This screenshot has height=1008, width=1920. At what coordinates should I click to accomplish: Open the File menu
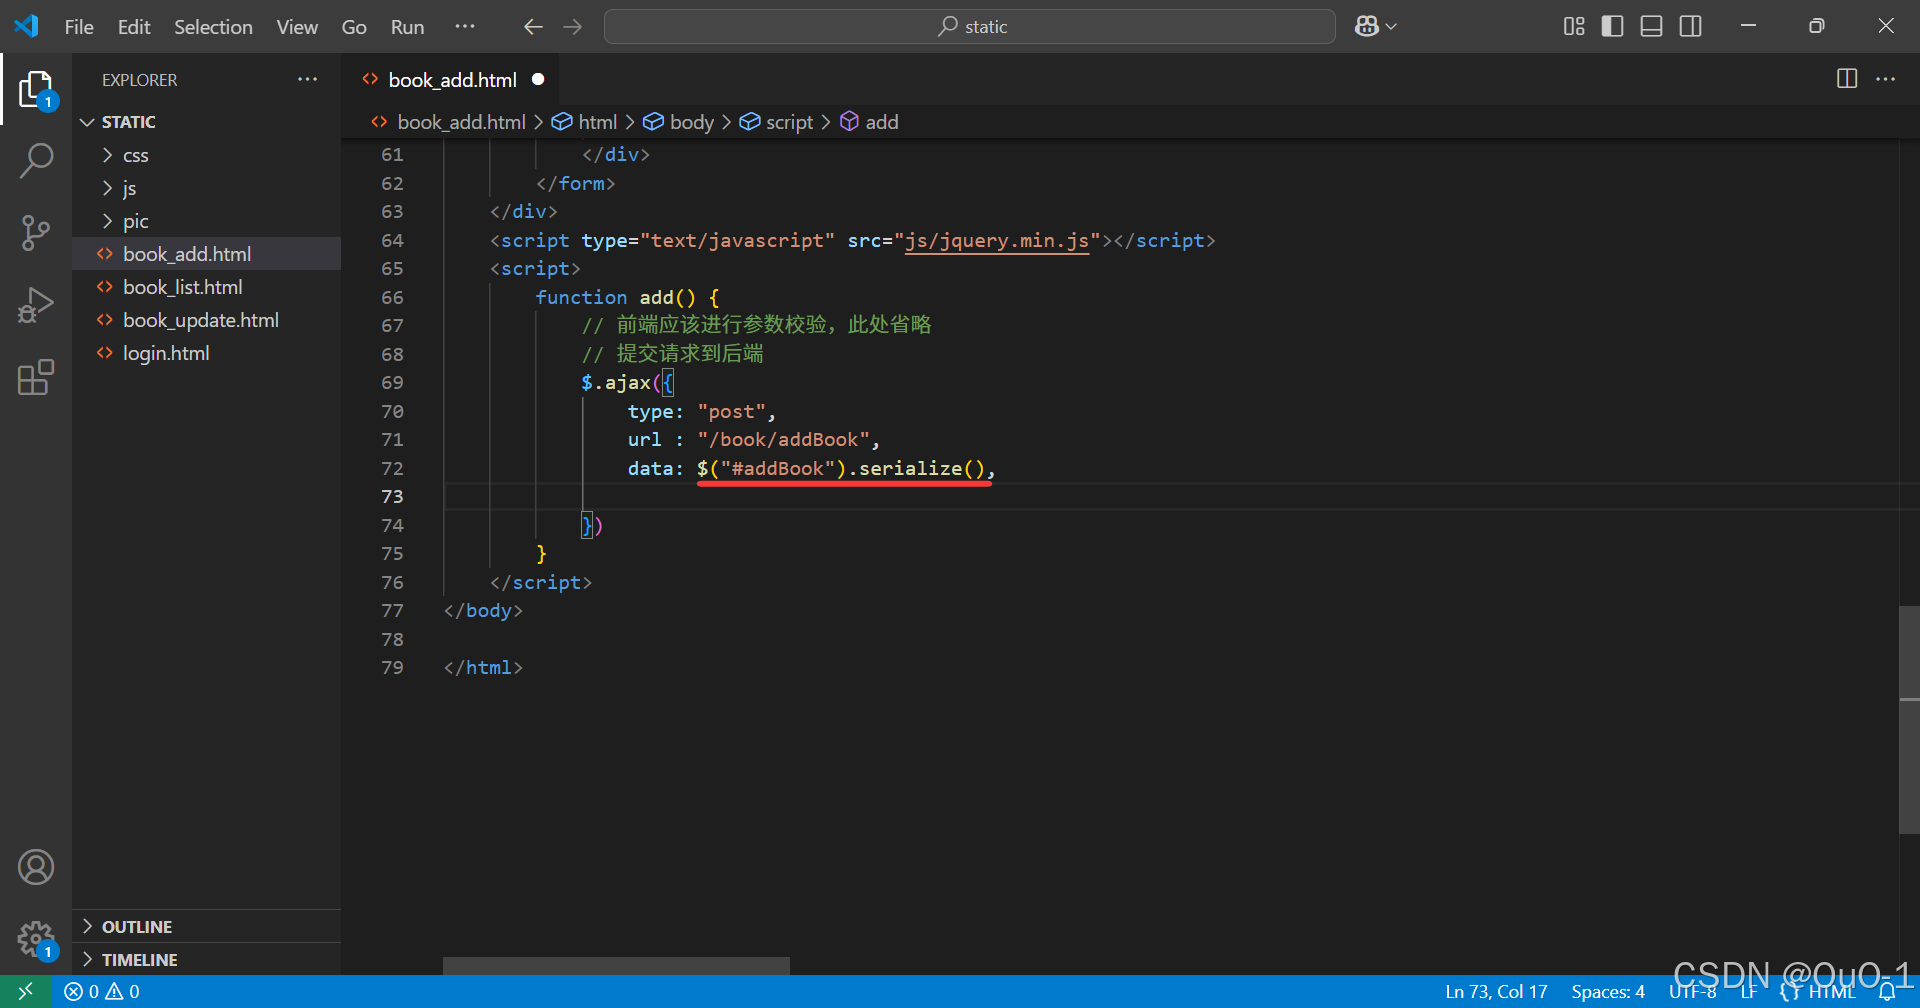coord(79,27)
